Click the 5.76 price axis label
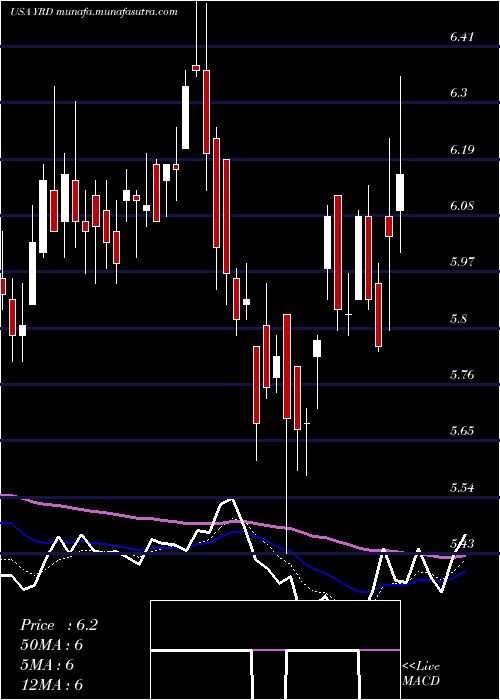 (x=461, y=375)
